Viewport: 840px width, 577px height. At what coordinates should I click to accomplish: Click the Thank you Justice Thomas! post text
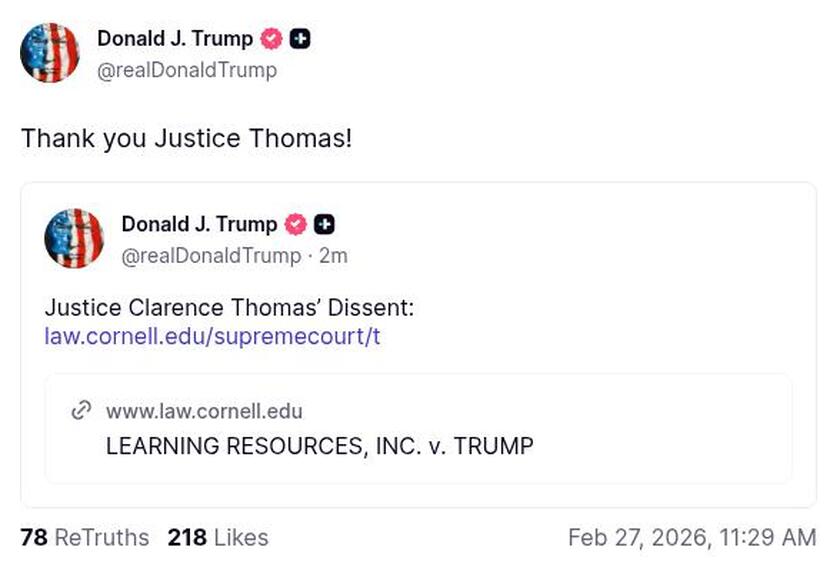coord(185,138)
